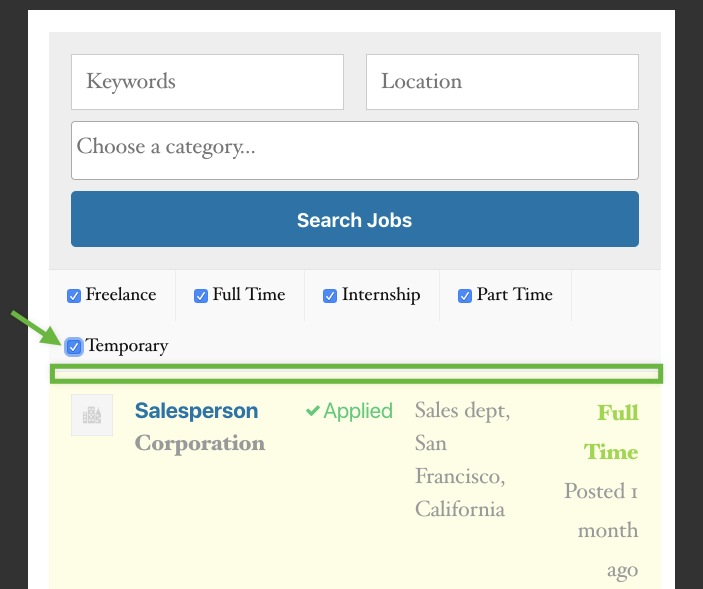Click the Location input field

[x=502, y=82]
